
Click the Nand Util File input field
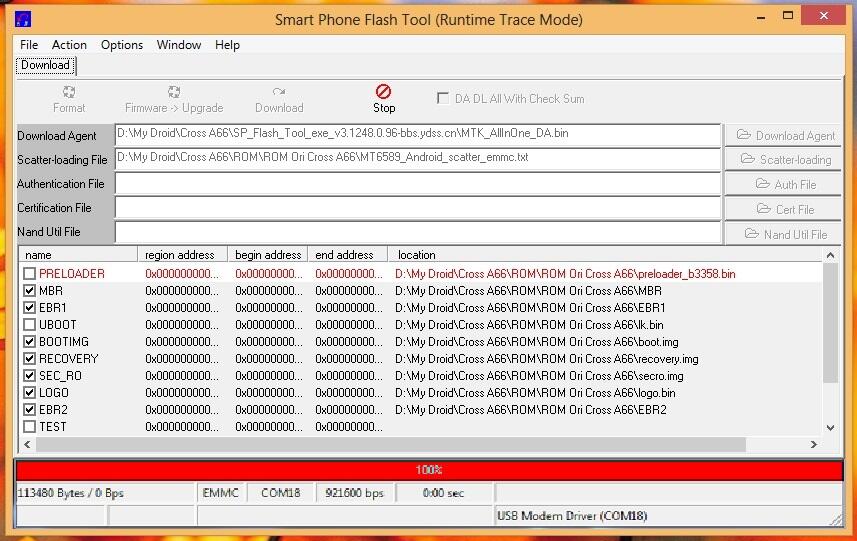(418, 232)
